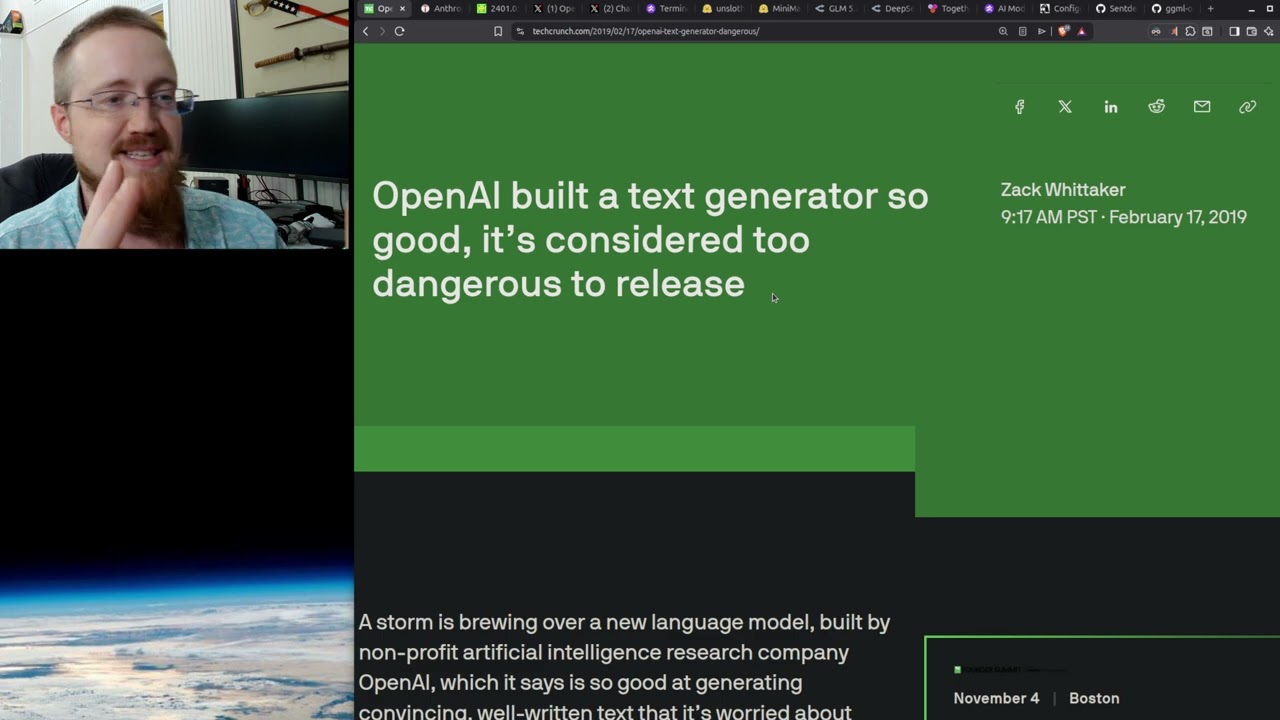Open Brave Shields lion icon
This screenshot has height=720, width=1280.
[x=1063, y=31]
